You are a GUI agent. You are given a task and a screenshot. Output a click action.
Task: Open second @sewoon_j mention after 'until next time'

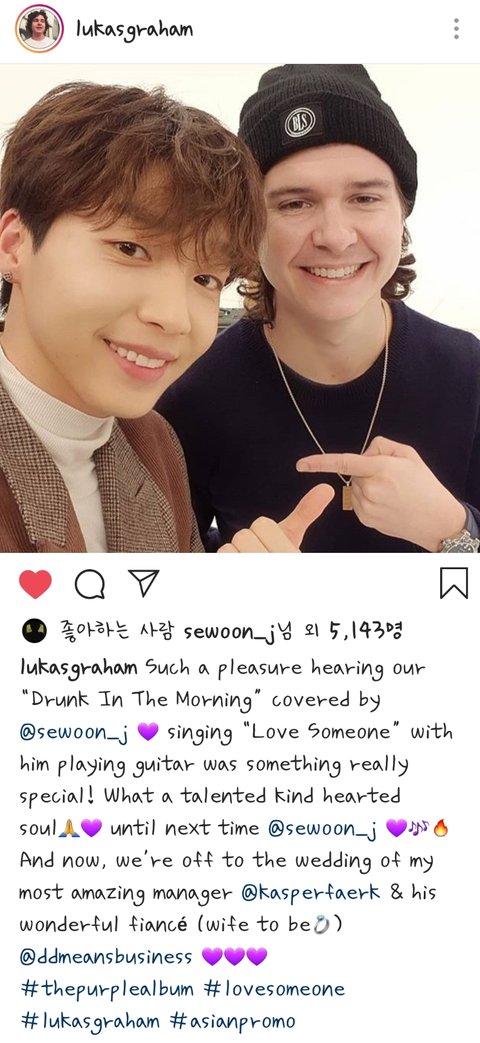324,828
